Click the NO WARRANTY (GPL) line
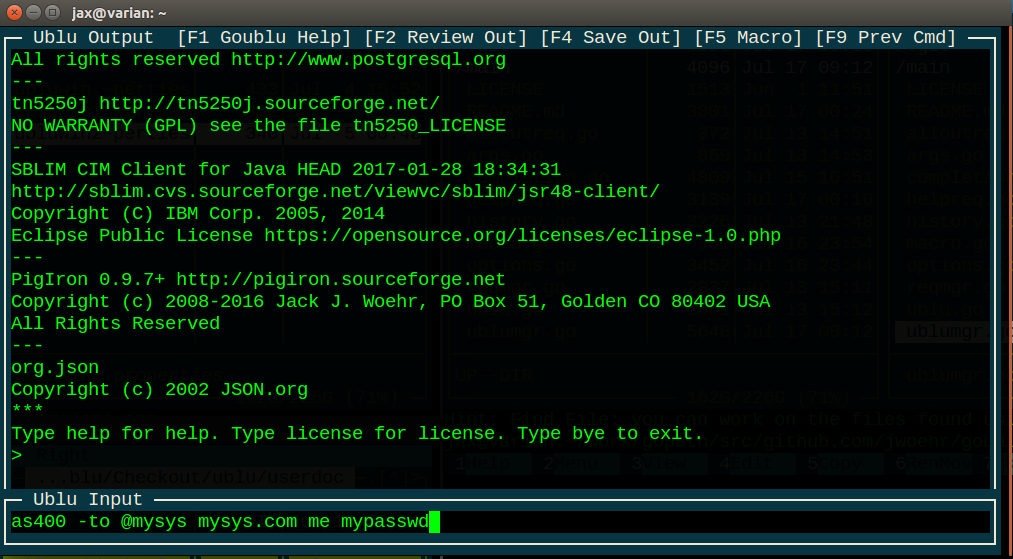Viewport: 1013px width, 559px height. [259, 126]
